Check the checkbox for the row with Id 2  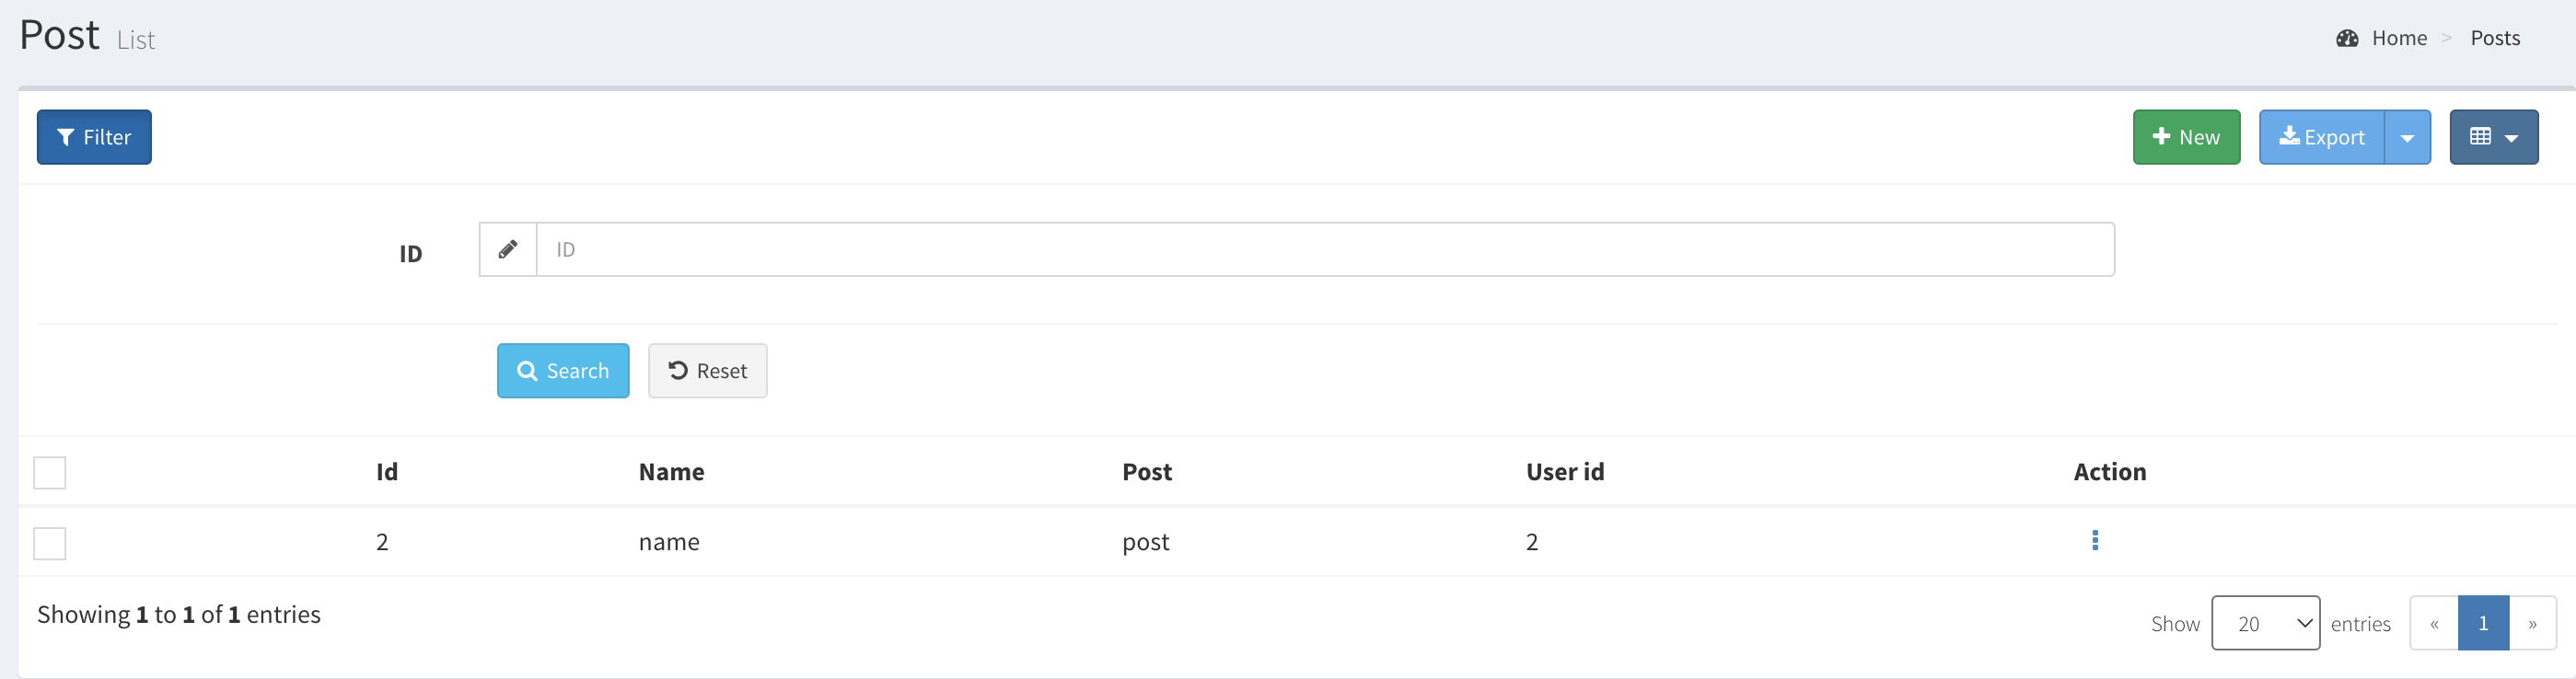(x=50, y=543)
